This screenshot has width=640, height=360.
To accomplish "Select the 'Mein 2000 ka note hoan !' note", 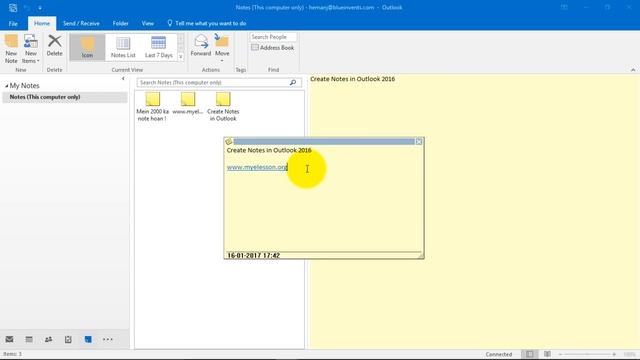I will 153,107.
